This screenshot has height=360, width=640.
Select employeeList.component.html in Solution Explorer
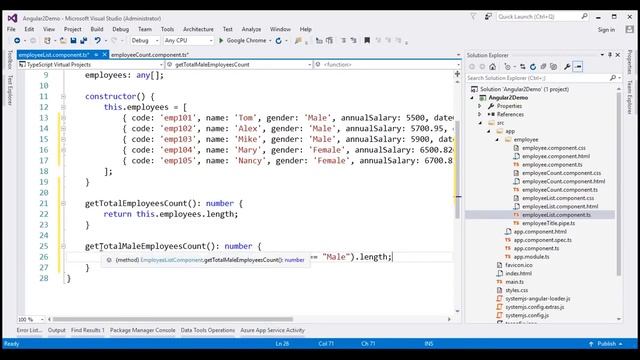pos(560,207)
